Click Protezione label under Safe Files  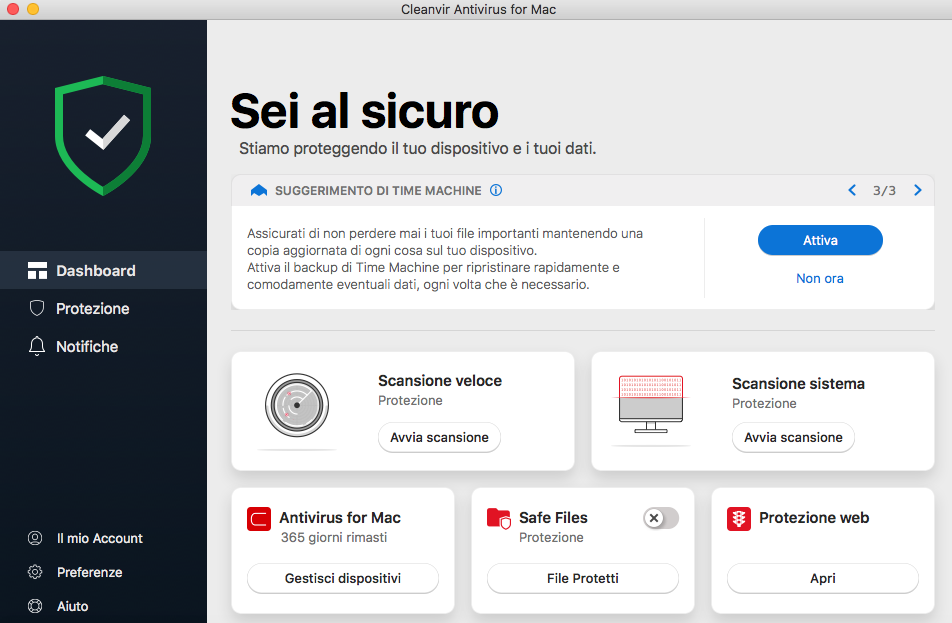[551, 537]
